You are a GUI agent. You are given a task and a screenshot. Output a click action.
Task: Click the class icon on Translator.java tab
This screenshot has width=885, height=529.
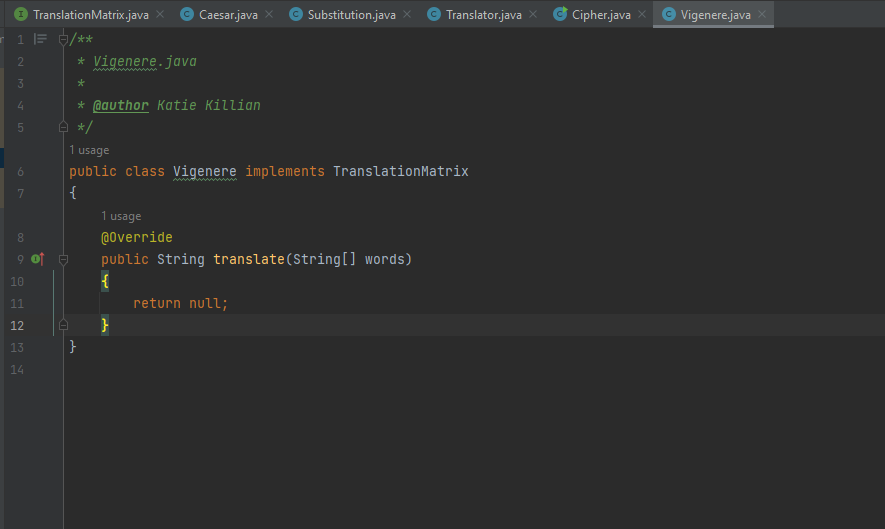point(433,14)
